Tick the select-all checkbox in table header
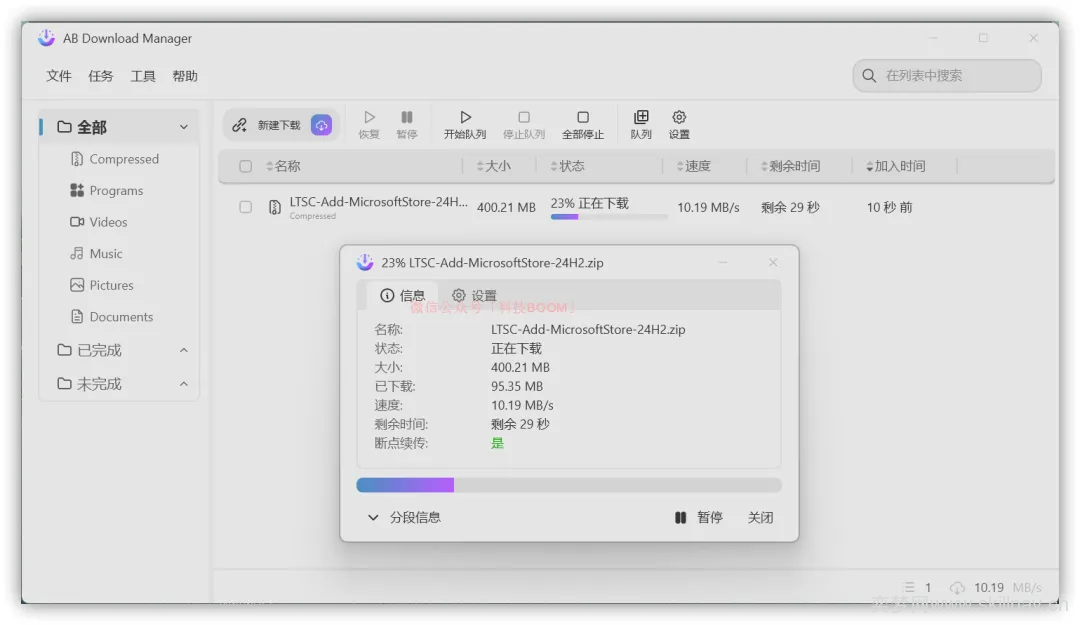 [245, 166]
